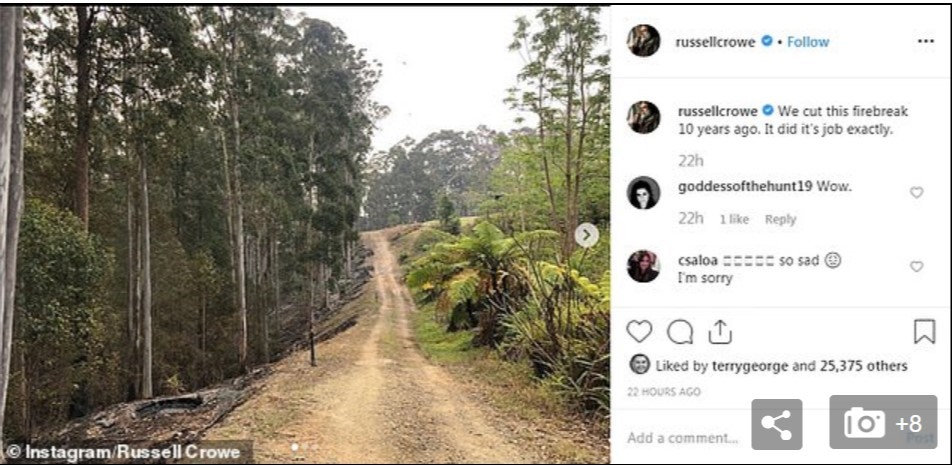Click the gray share button overlay

777,424
